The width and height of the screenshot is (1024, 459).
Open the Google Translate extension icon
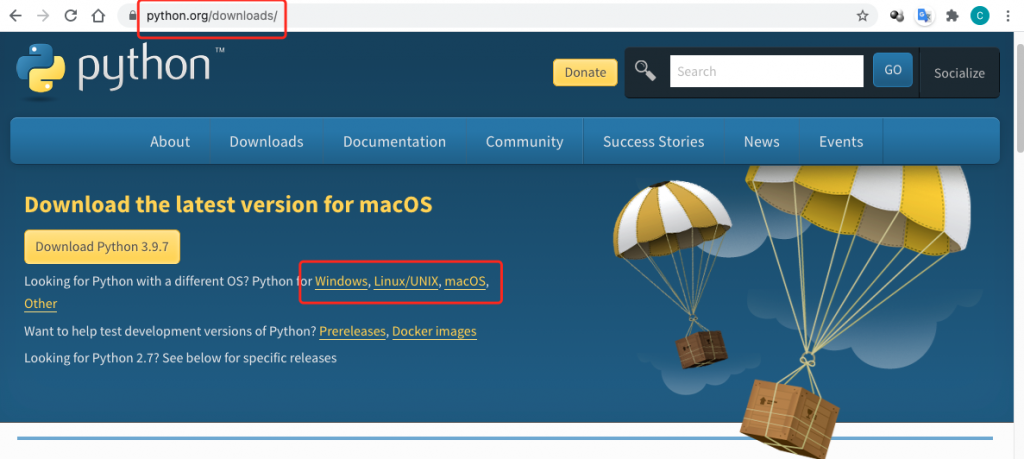923,16
